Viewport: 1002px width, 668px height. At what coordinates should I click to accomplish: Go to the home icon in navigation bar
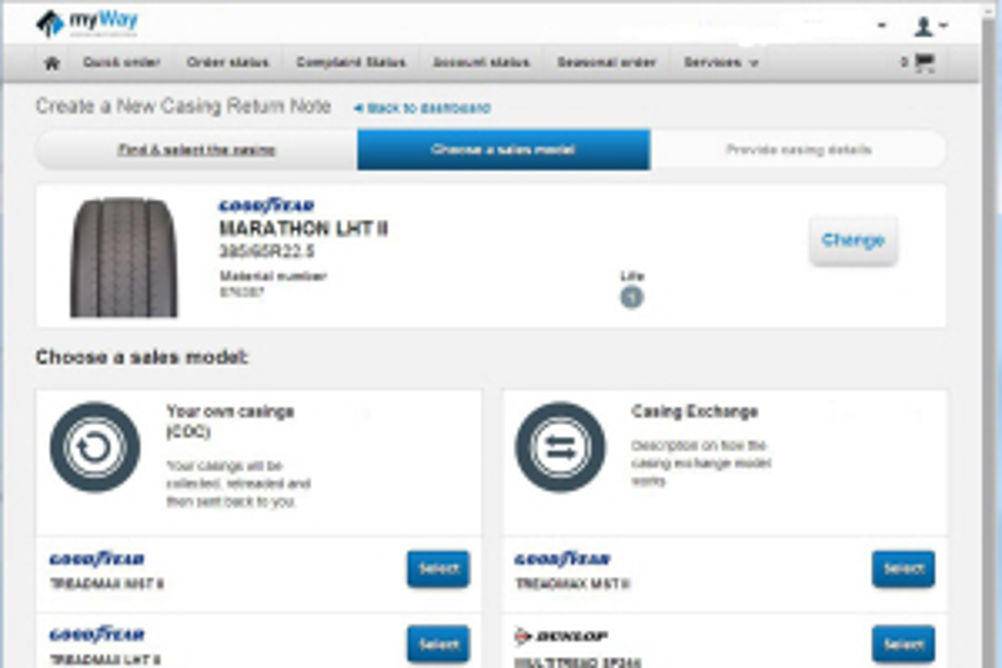52,63
